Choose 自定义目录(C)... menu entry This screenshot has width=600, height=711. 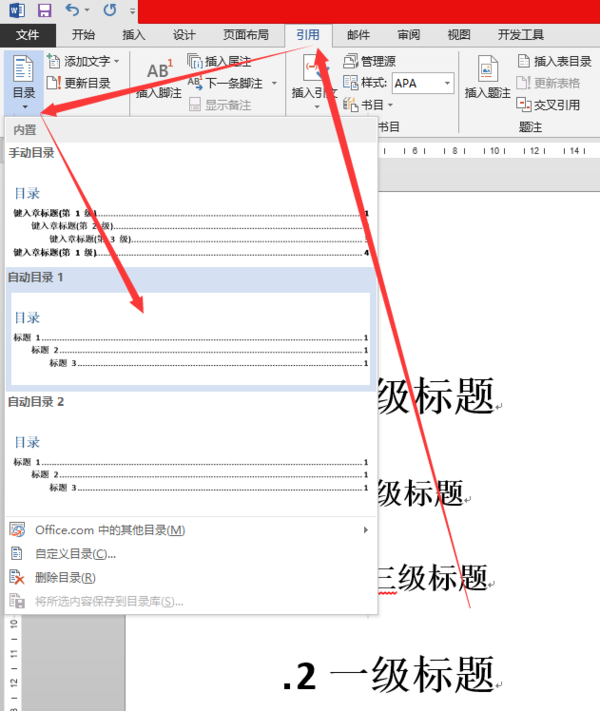point(75,554)
